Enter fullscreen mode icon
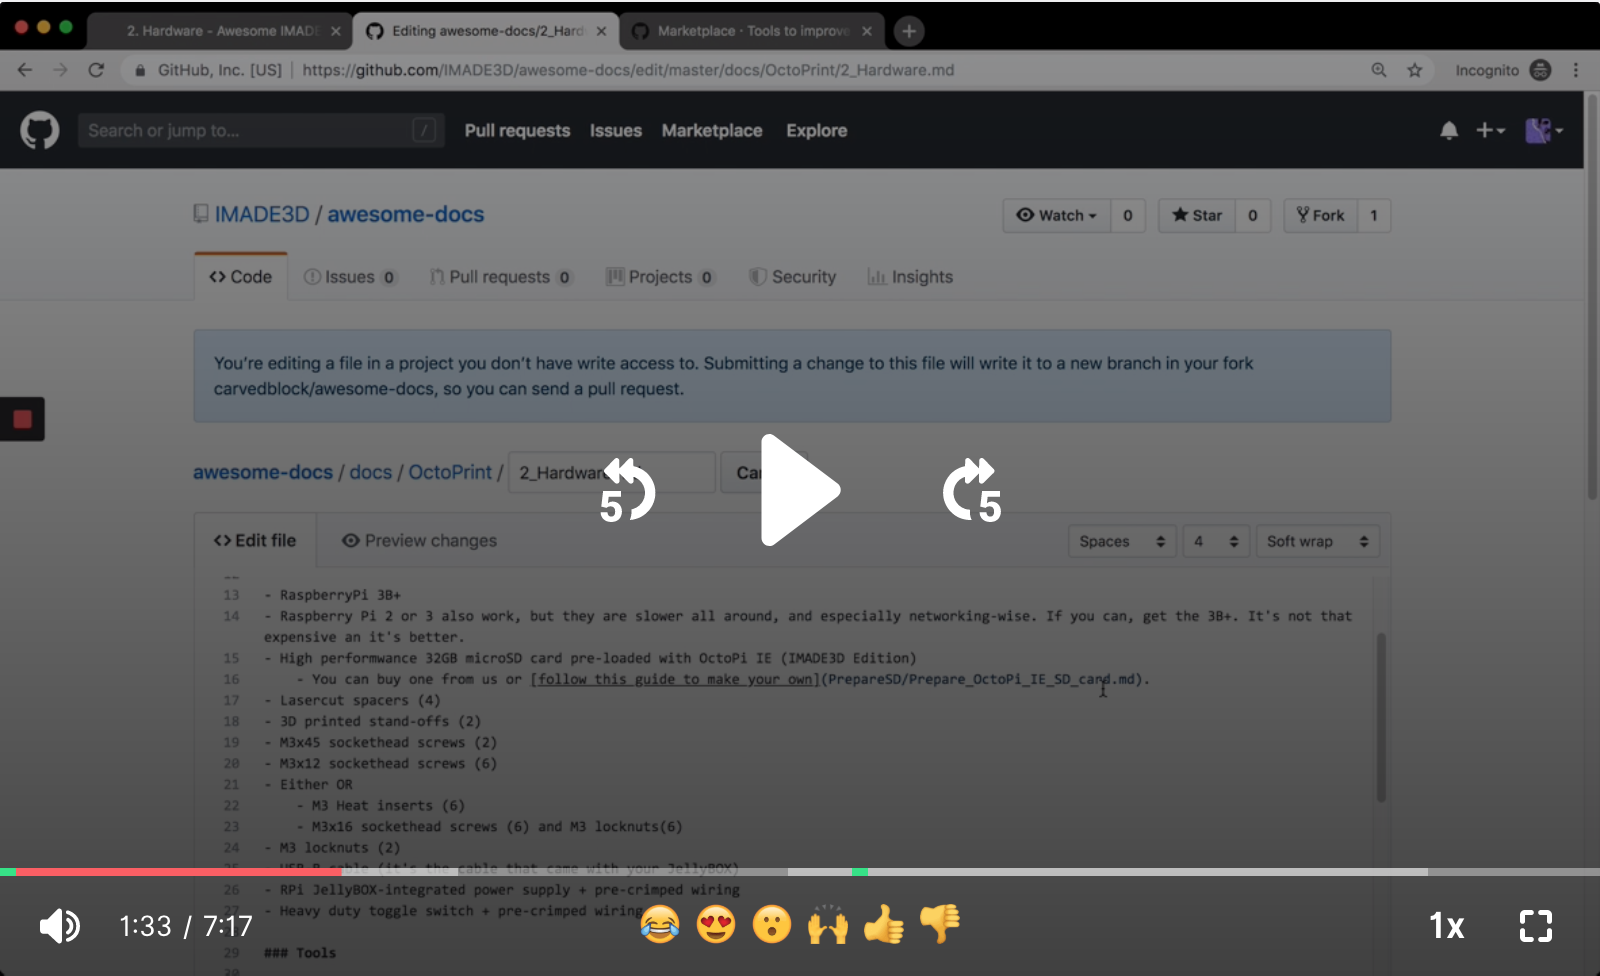Viewport: 1600px width, 976px height. tap(1536, 926)
